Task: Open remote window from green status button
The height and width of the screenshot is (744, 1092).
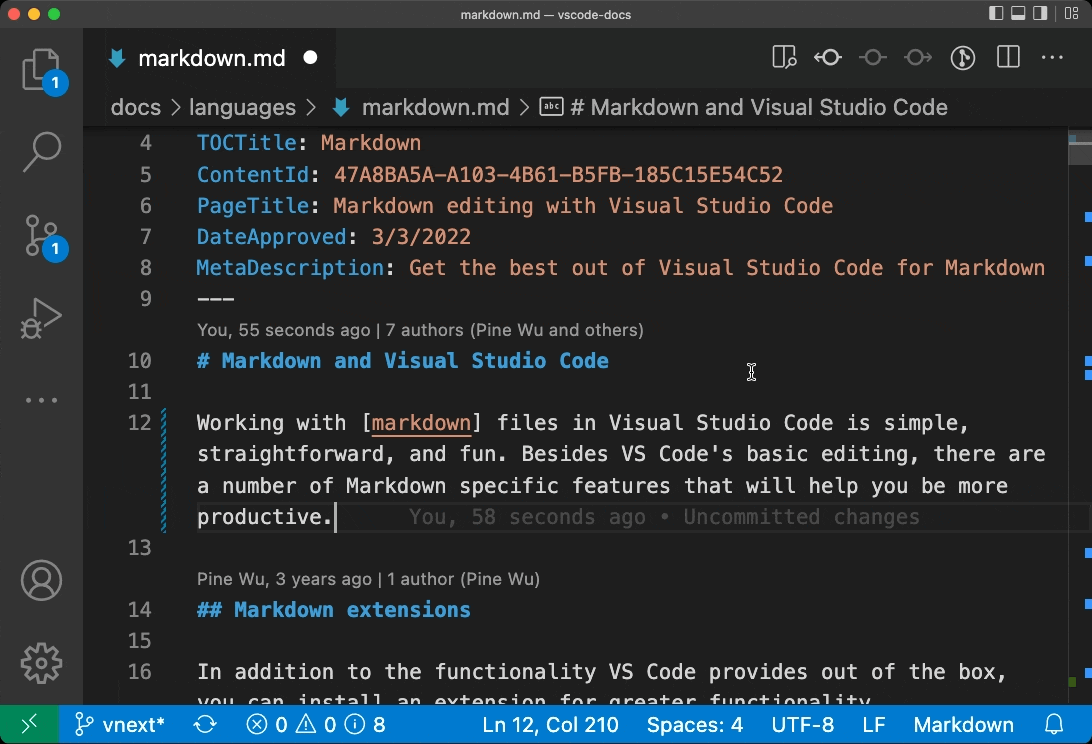Action: [29, 724]
